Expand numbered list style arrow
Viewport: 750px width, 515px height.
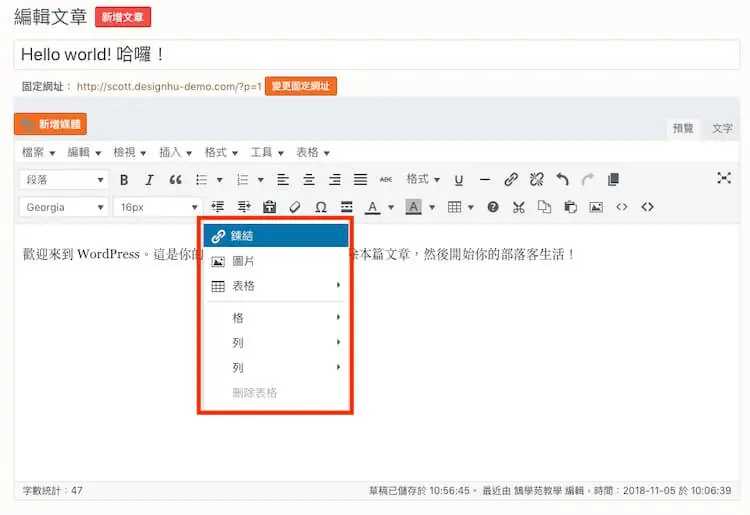[x=261, y=180]
